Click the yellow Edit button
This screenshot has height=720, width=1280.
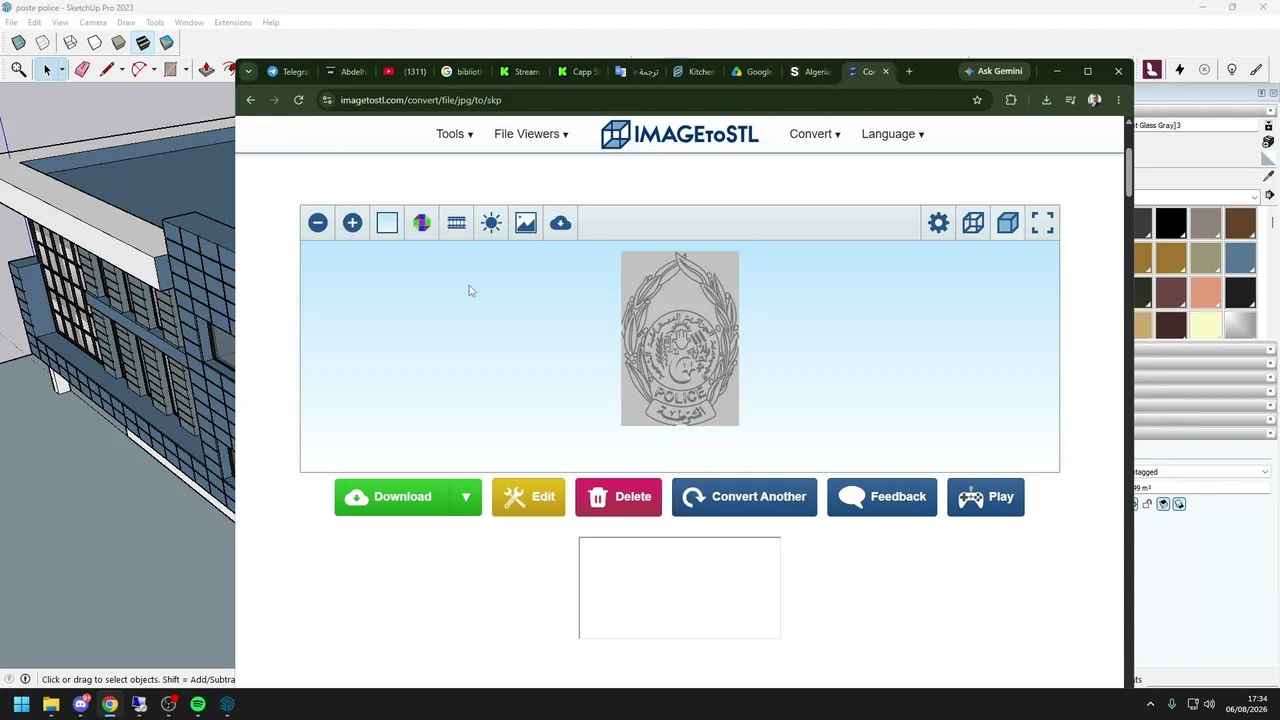click(x=528, y=497)
